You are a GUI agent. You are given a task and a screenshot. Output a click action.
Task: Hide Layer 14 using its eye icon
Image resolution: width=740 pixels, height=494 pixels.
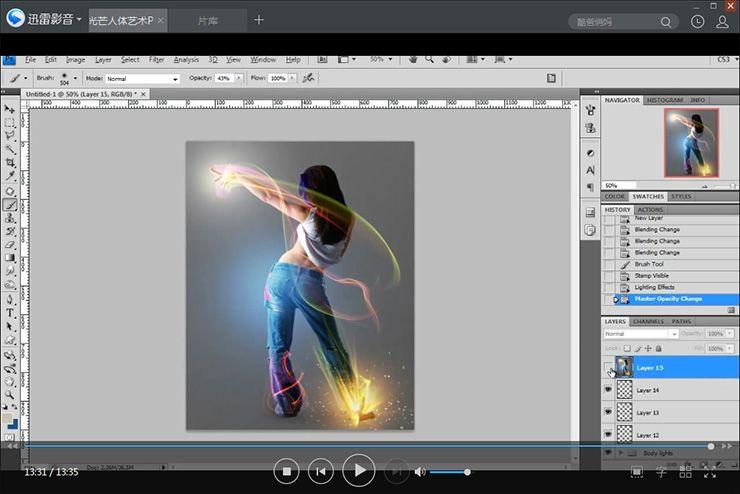[x=608, y=389]
